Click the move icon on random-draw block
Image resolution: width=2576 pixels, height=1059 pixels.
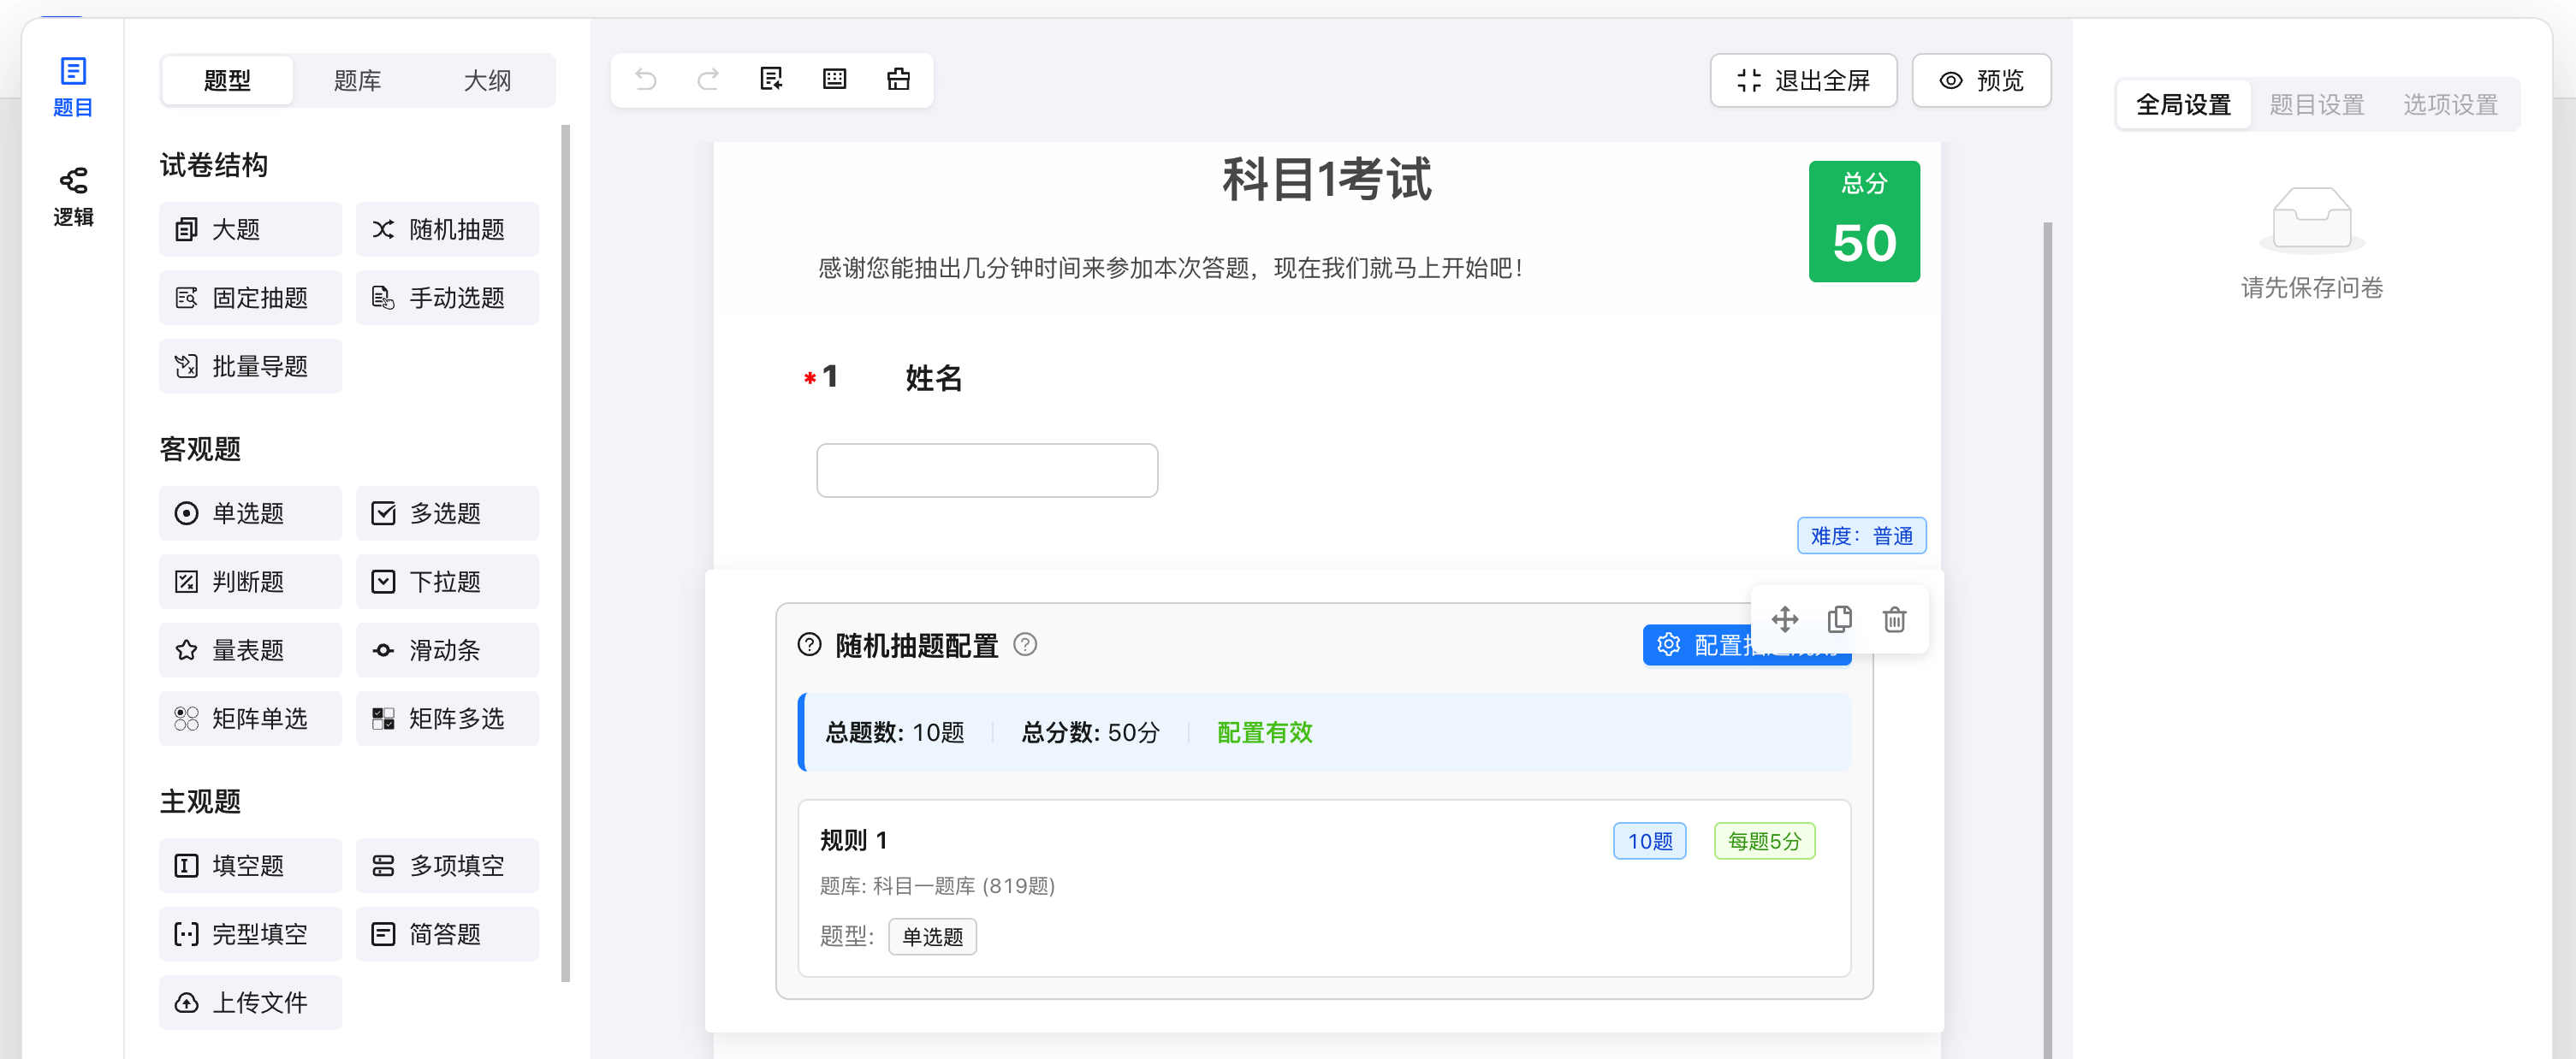[x=1785, y=619]
